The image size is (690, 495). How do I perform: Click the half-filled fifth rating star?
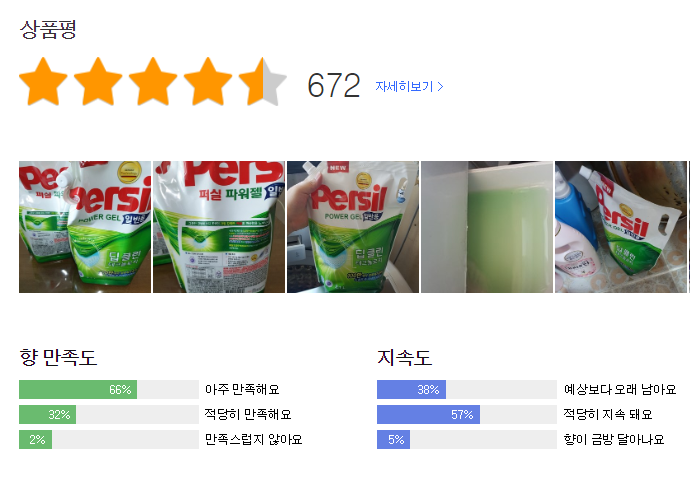[262, 82]
